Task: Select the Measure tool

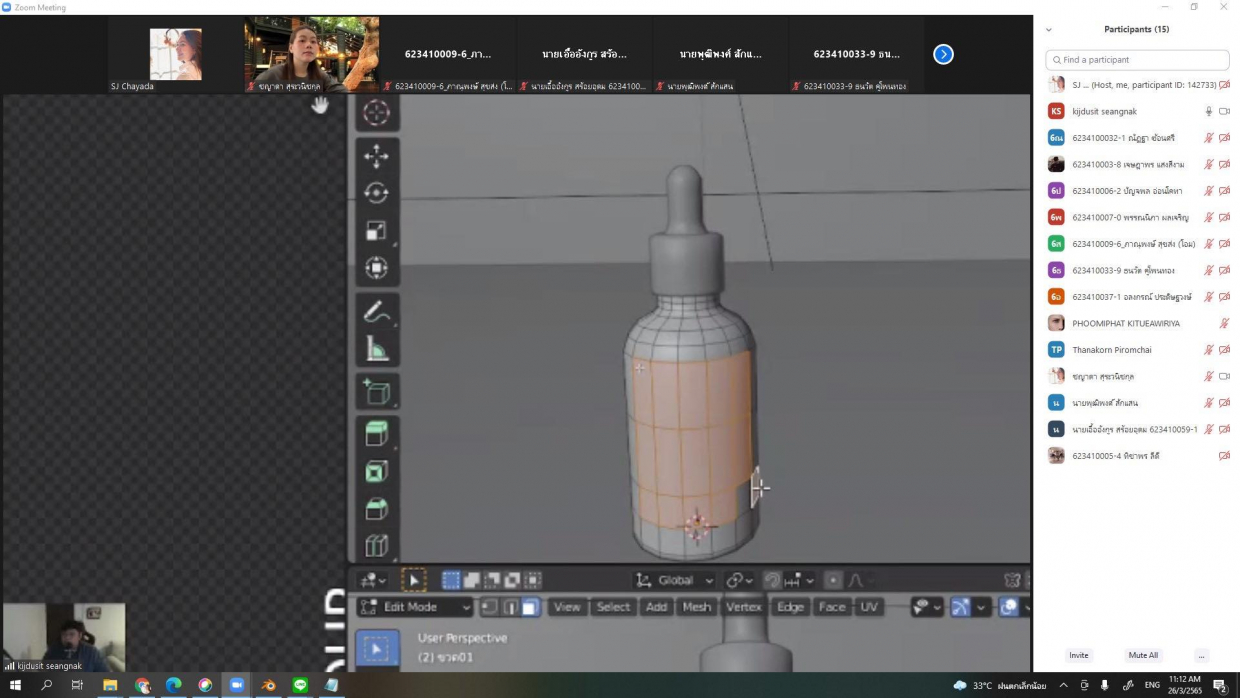Action: tap(376, 348)
